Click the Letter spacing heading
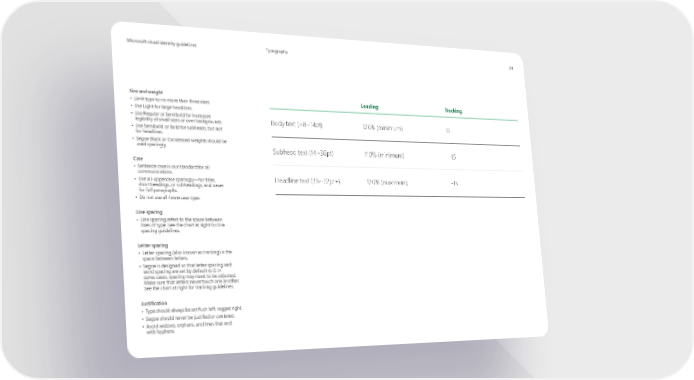 pyautogui.click(x=153, y=246)
